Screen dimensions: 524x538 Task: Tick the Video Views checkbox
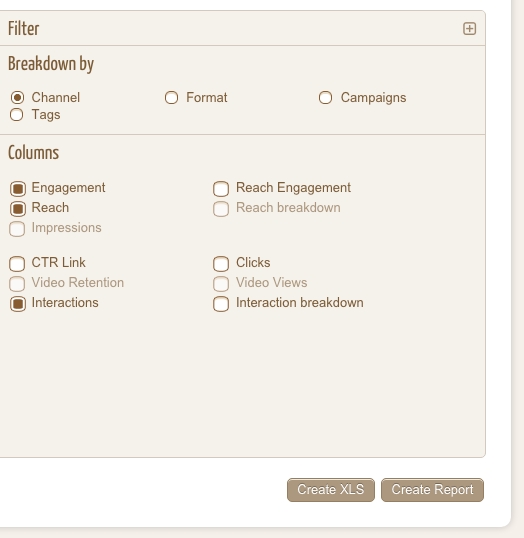(x=221, y=284)
